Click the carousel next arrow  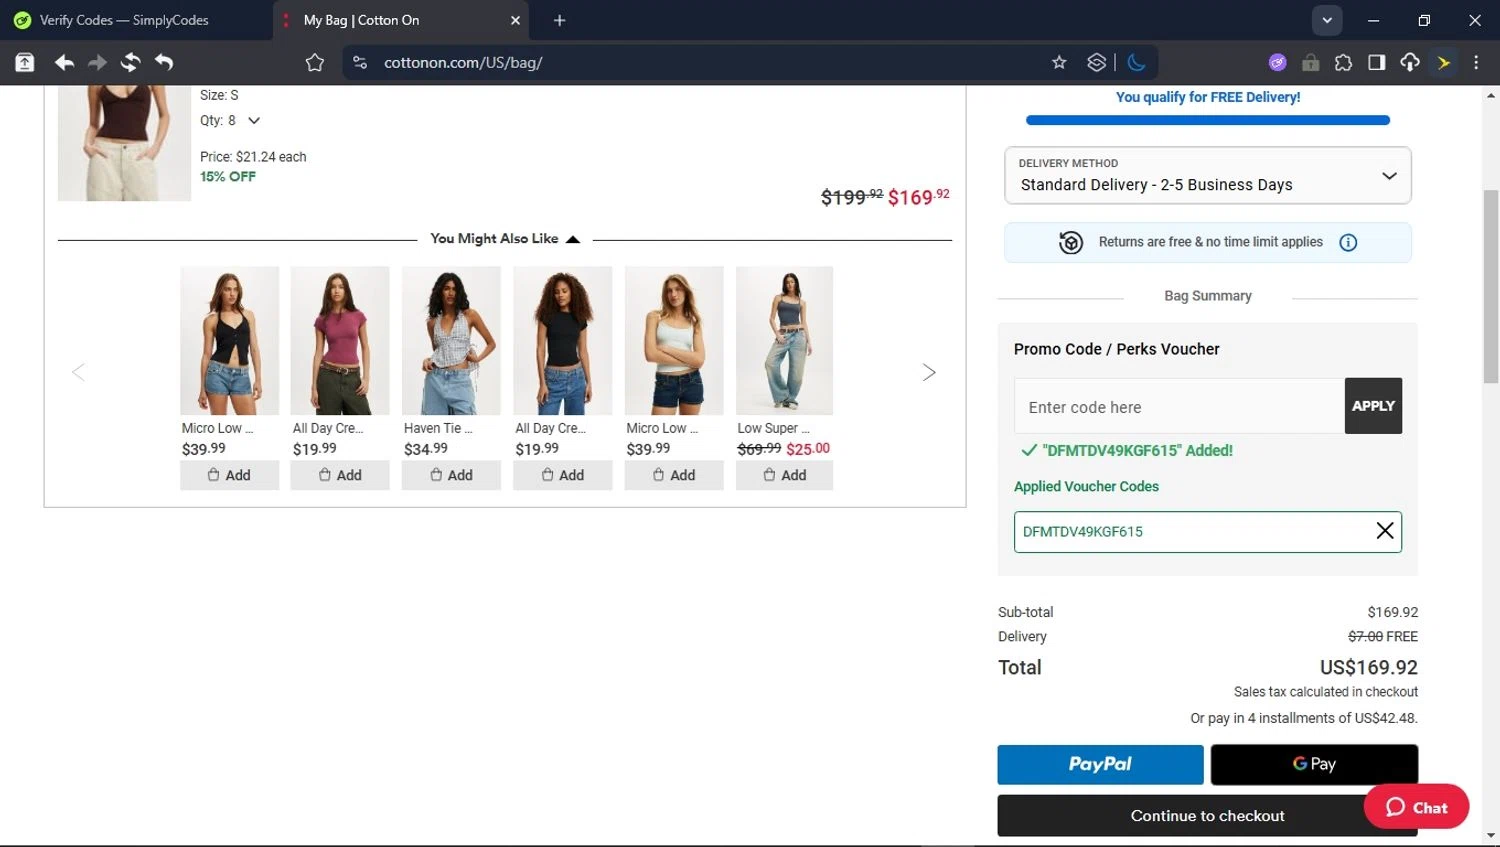tap(929, 372)
